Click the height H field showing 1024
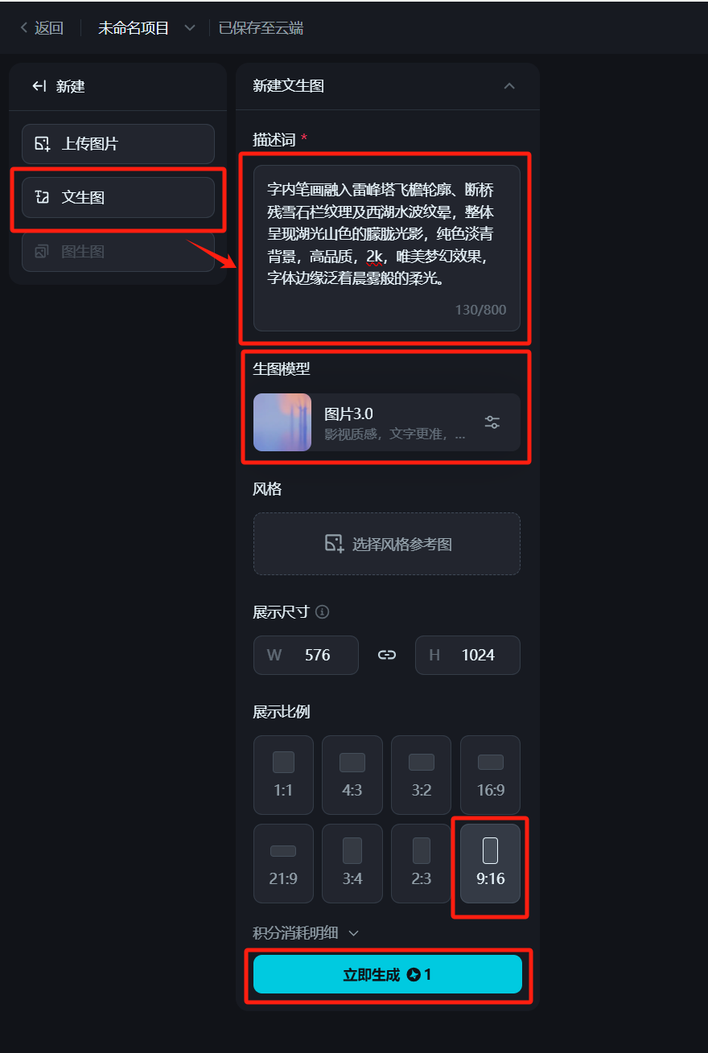Viewport: 708px width, 1053px height. click(468, 655)
